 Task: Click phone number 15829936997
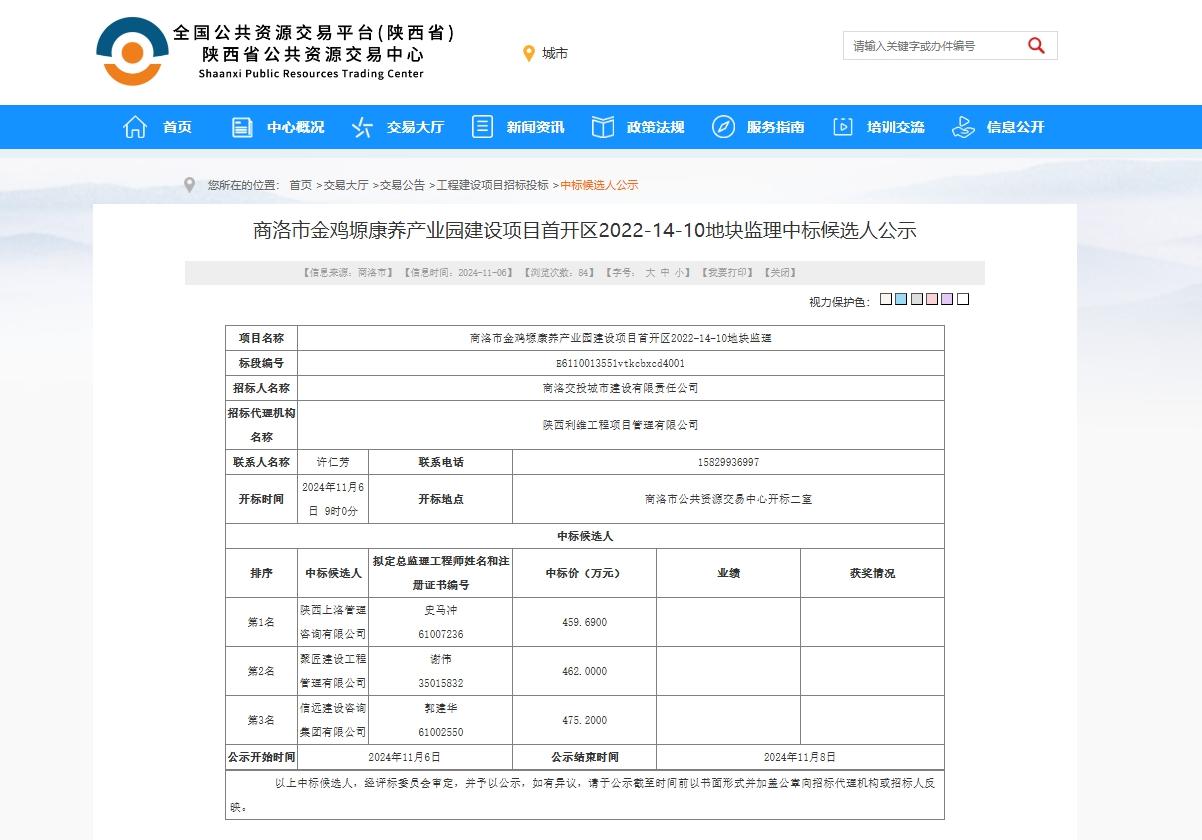(728, 462)
